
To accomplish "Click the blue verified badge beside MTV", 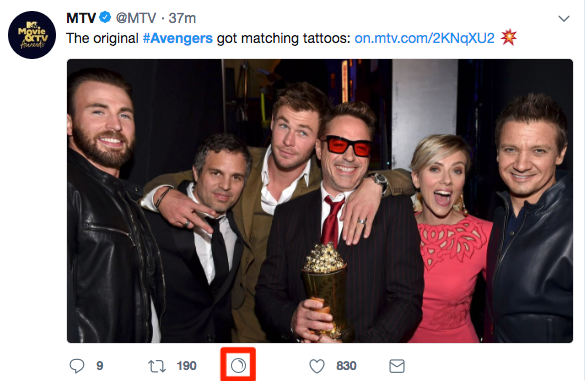I will 105,17.
